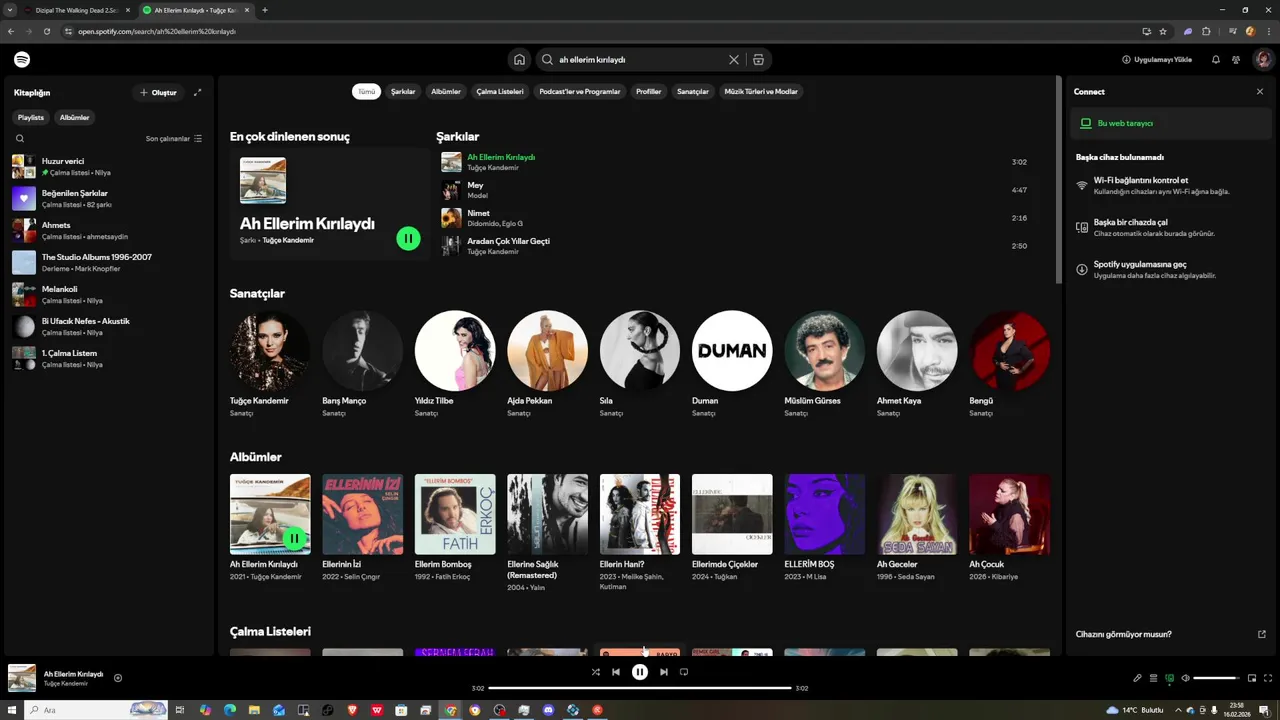This screenshot has height=720, width=1280.
Task: Open the Sanatçılar section heading
Action: click(257, 293)
